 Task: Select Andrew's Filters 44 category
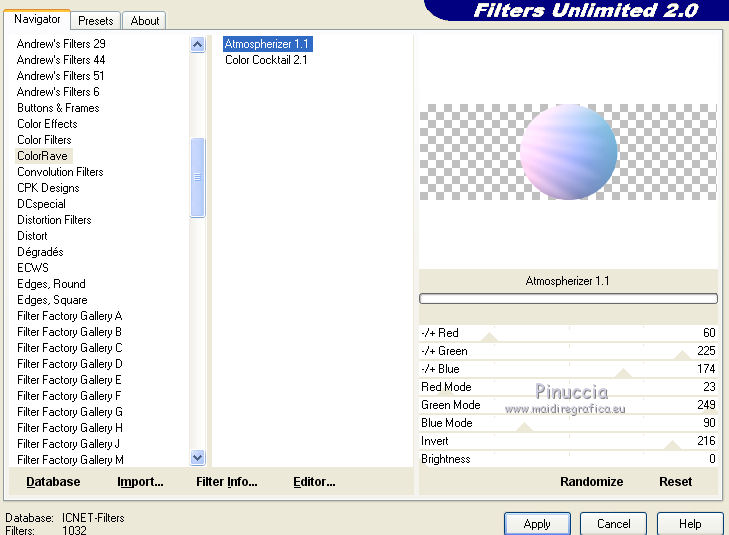coord(61,60)
